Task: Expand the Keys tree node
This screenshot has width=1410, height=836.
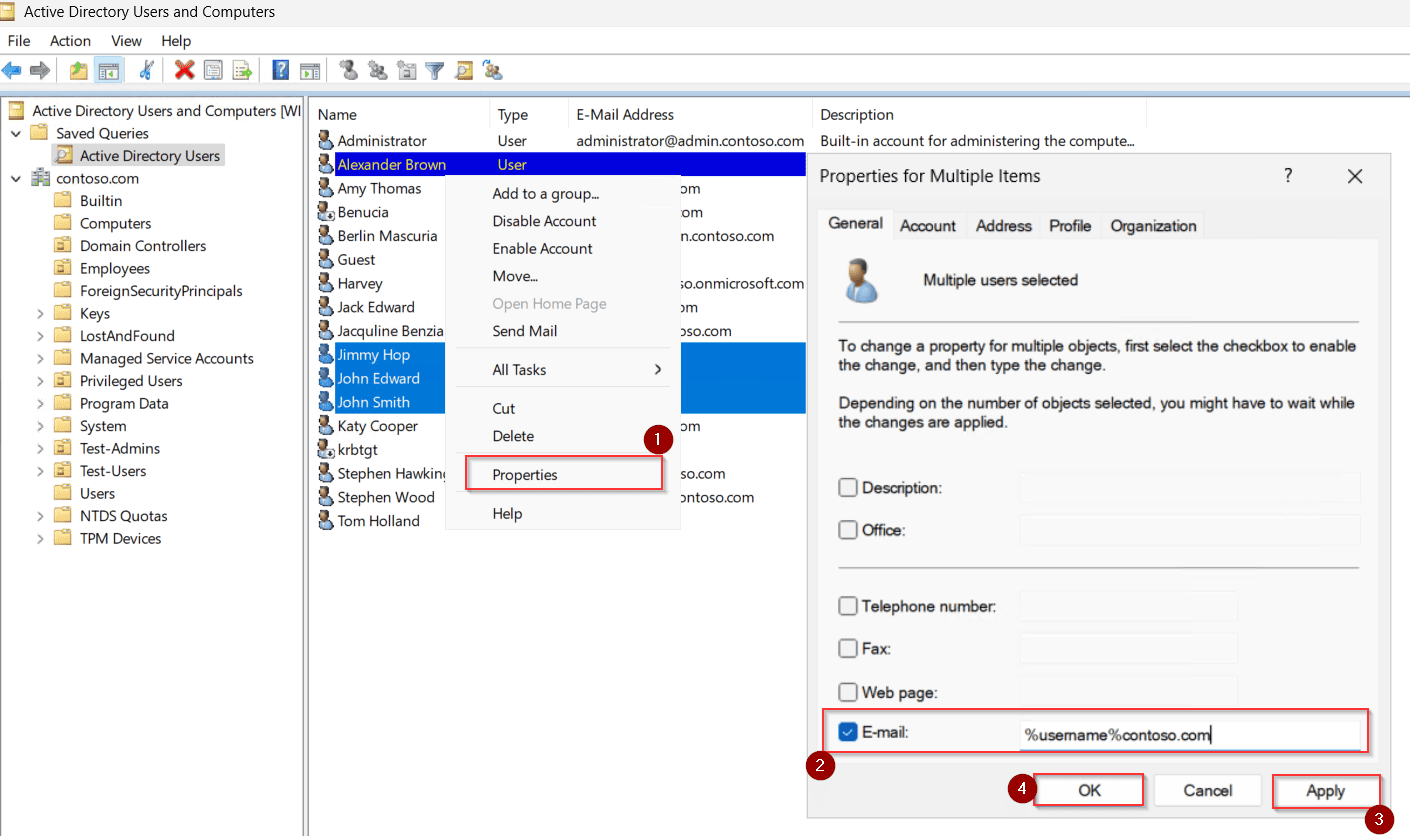Action: (40, 313)
